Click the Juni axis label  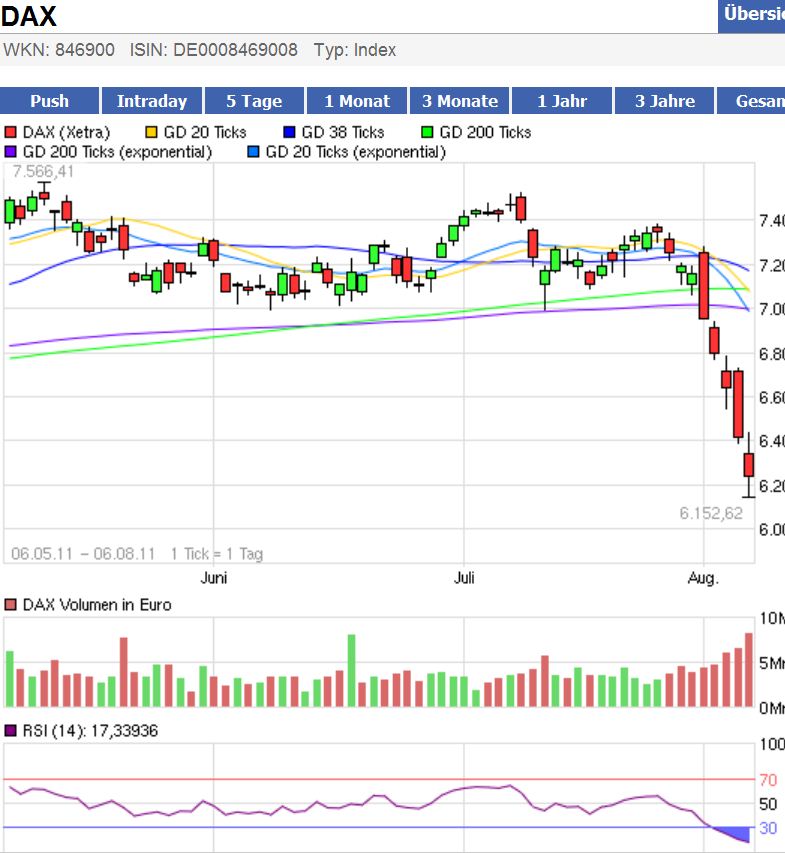point(214,577)
